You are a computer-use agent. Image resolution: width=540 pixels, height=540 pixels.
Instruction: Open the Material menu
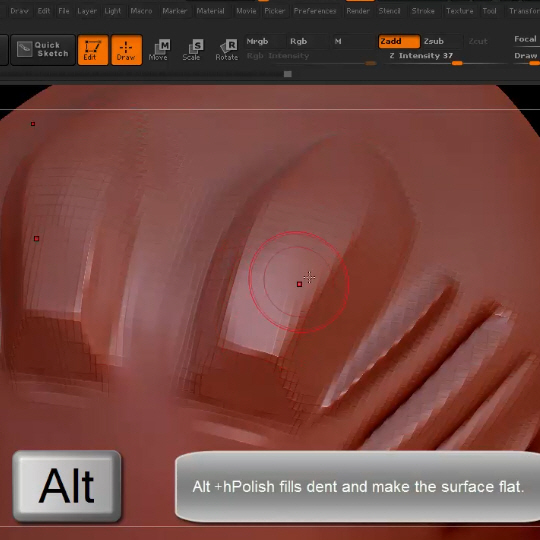(210, 11)
